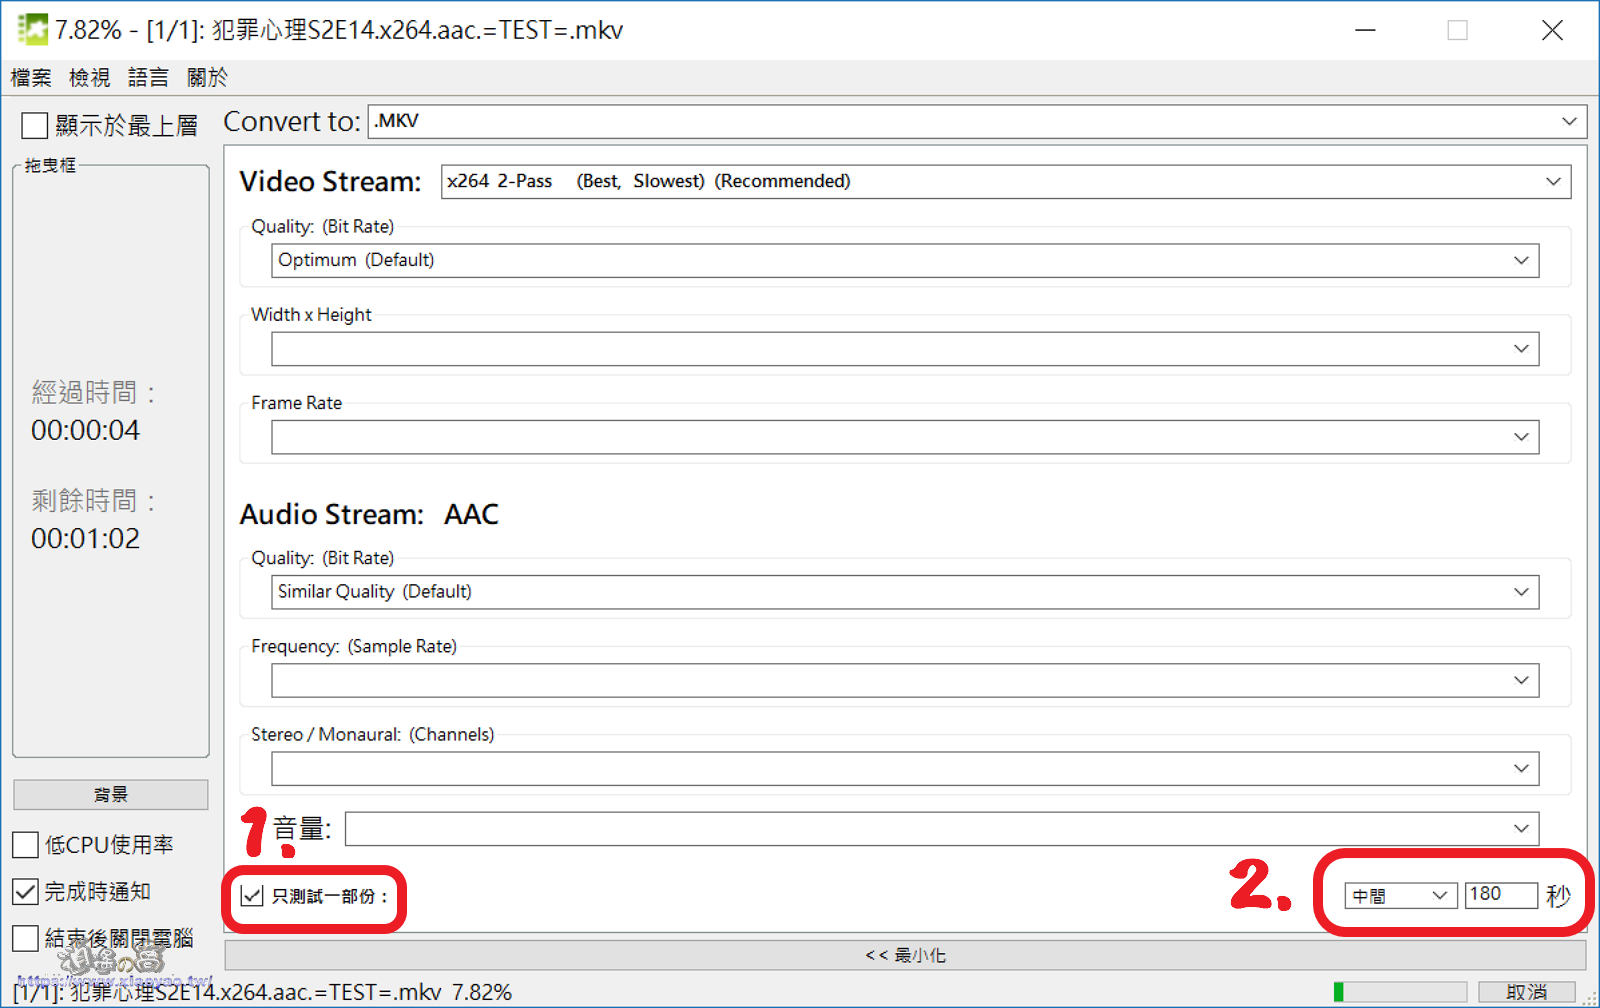1600x1008 pixels.
Task: Click the 剩餘時間 label
Action: 93,501
